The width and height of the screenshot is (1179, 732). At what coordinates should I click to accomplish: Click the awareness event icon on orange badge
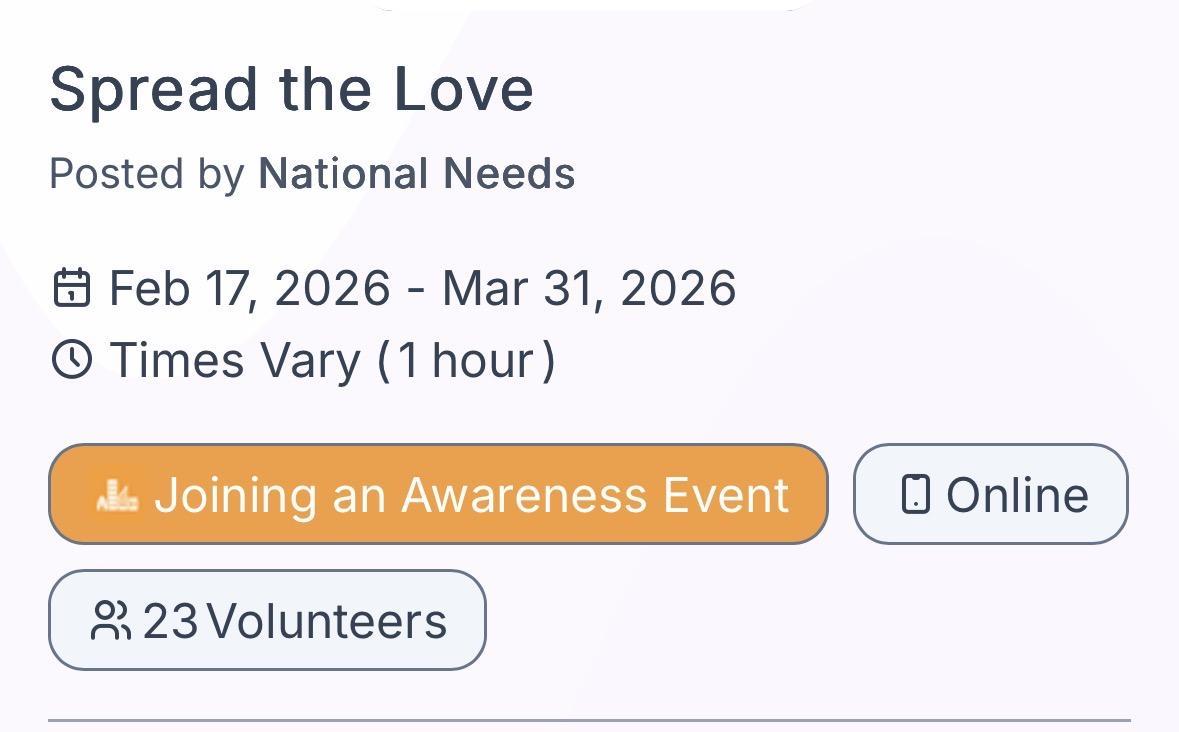[117, 494]
